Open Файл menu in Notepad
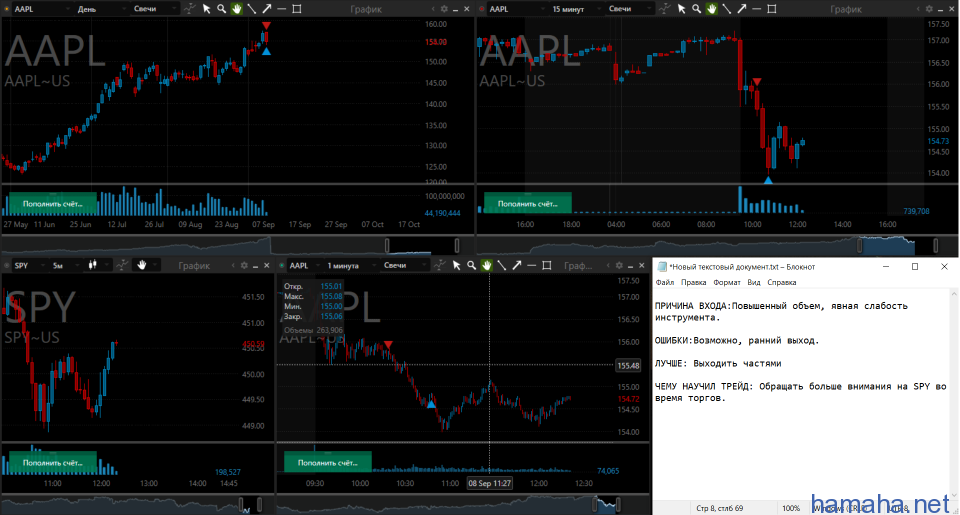This screenshot has height=515, width=960. tap(664, 282)
